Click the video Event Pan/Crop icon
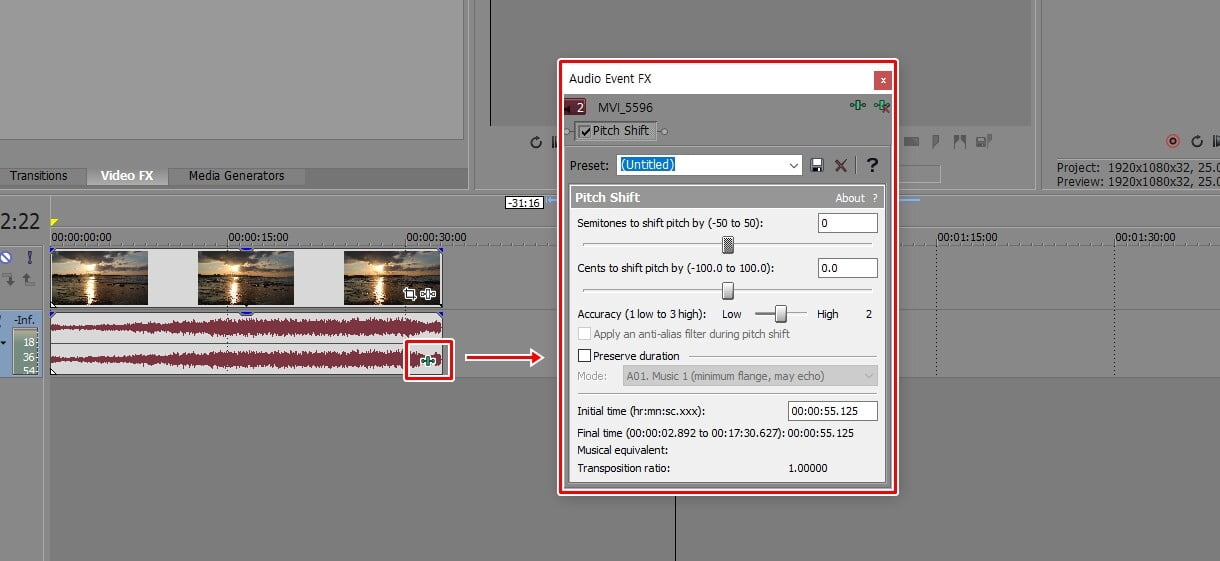This screenshot has width=1220, height=561. (x=410, y=294)
